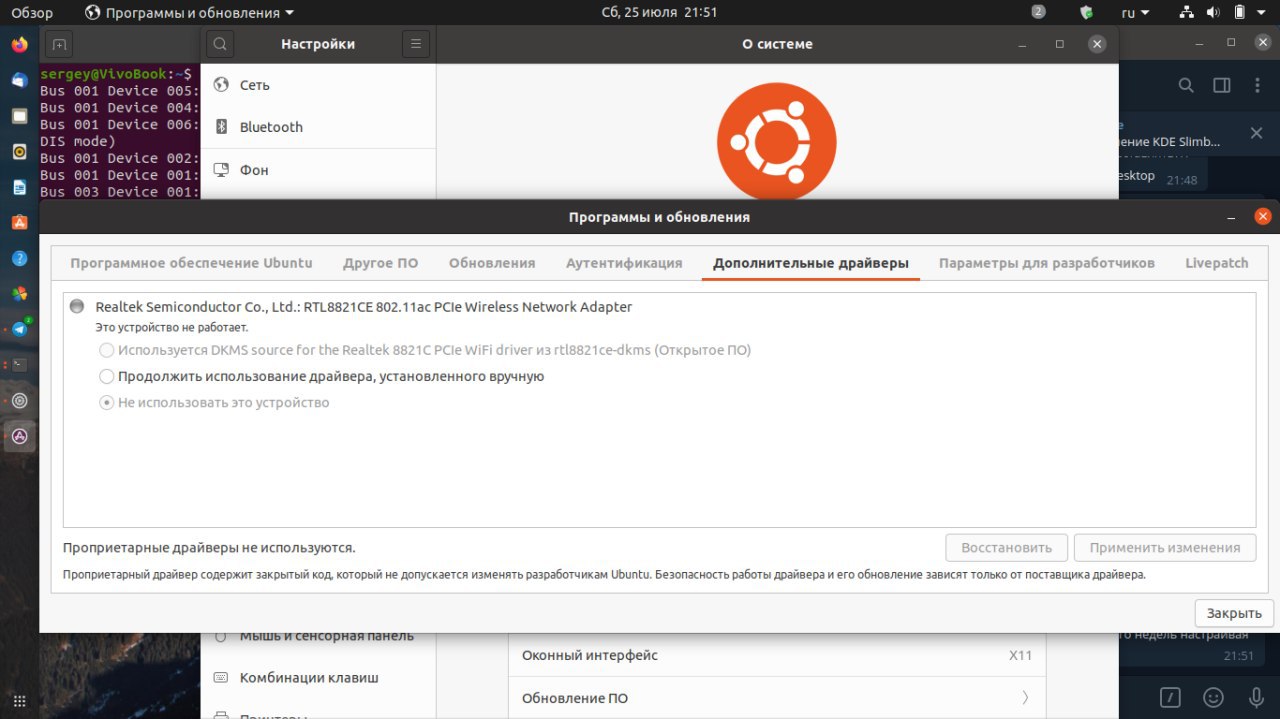Viewport: 1280px width, 719px height.
Task: Select 'Сеть' in Settings sidebar
Action: pyautogui.click(x=318, y=85)
